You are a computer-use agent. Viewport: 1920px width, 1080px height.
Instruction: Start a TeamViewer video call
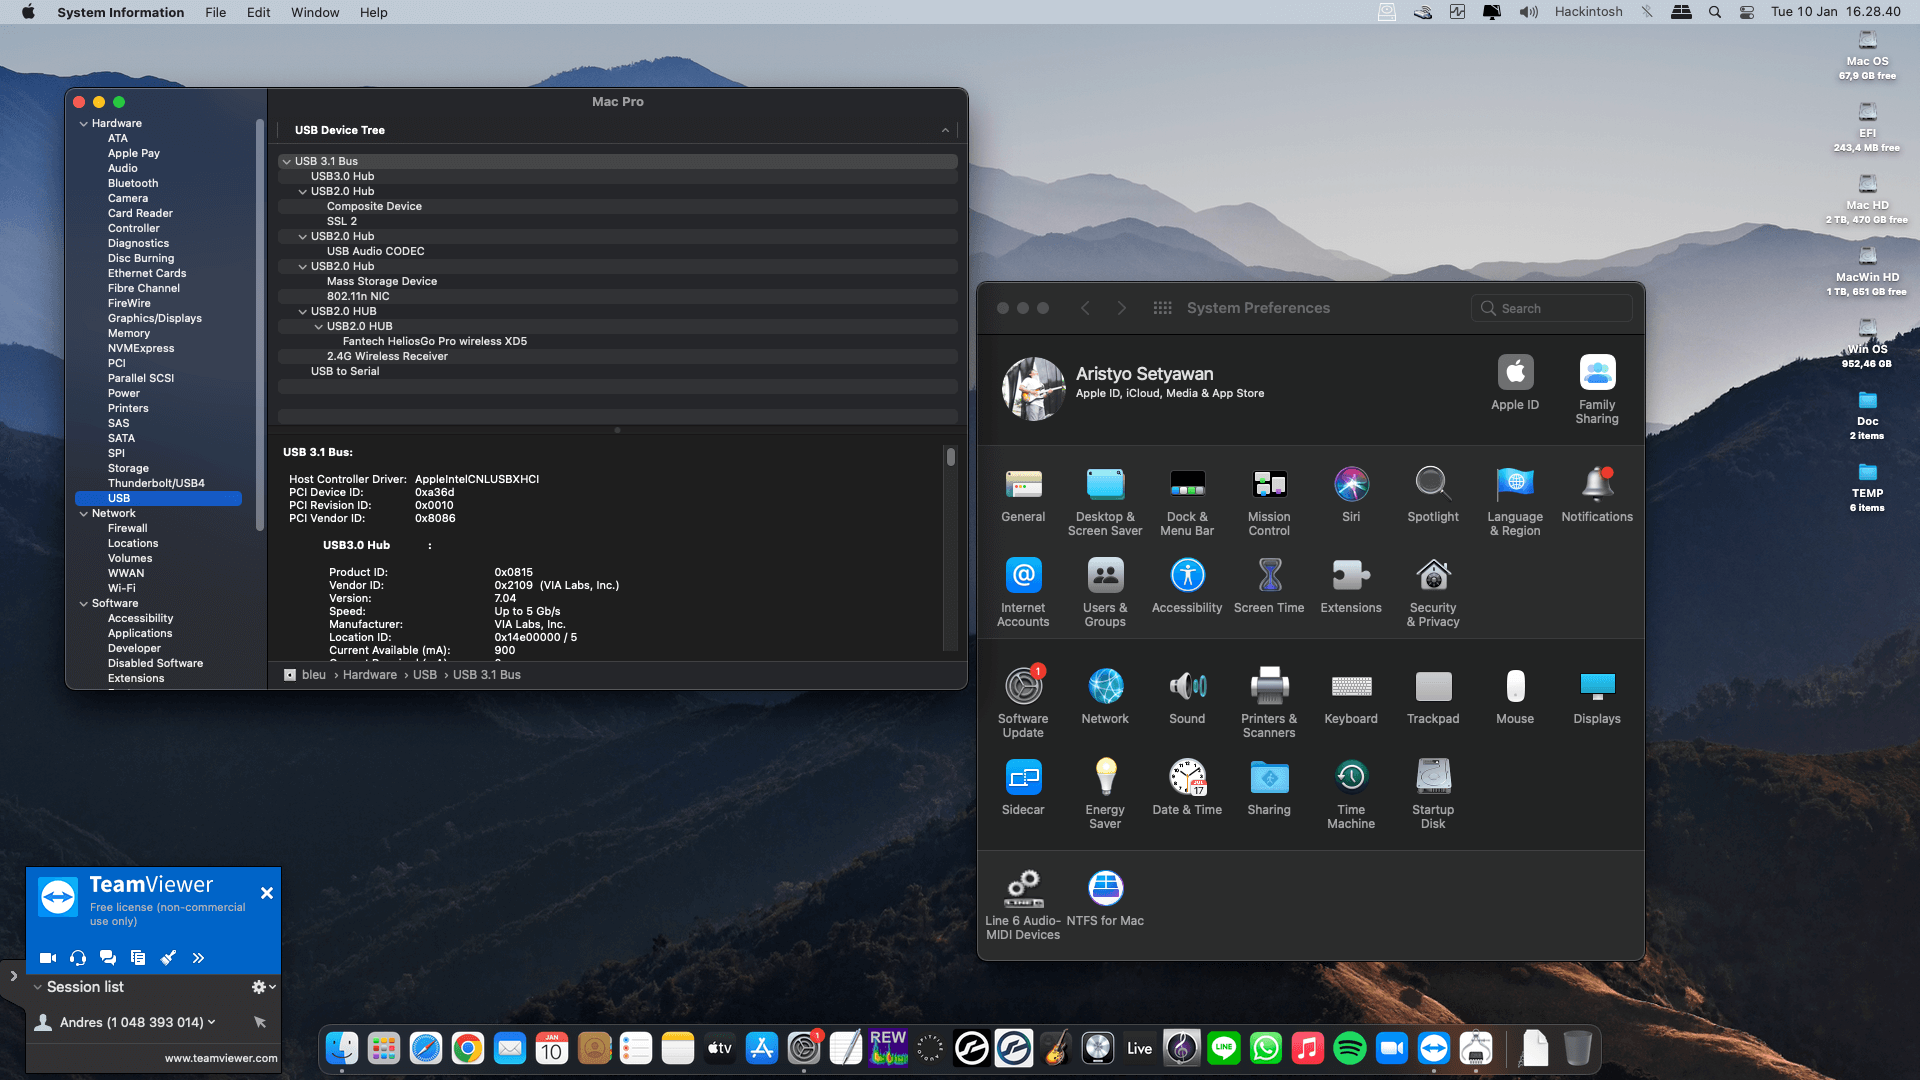coord(47,958)
